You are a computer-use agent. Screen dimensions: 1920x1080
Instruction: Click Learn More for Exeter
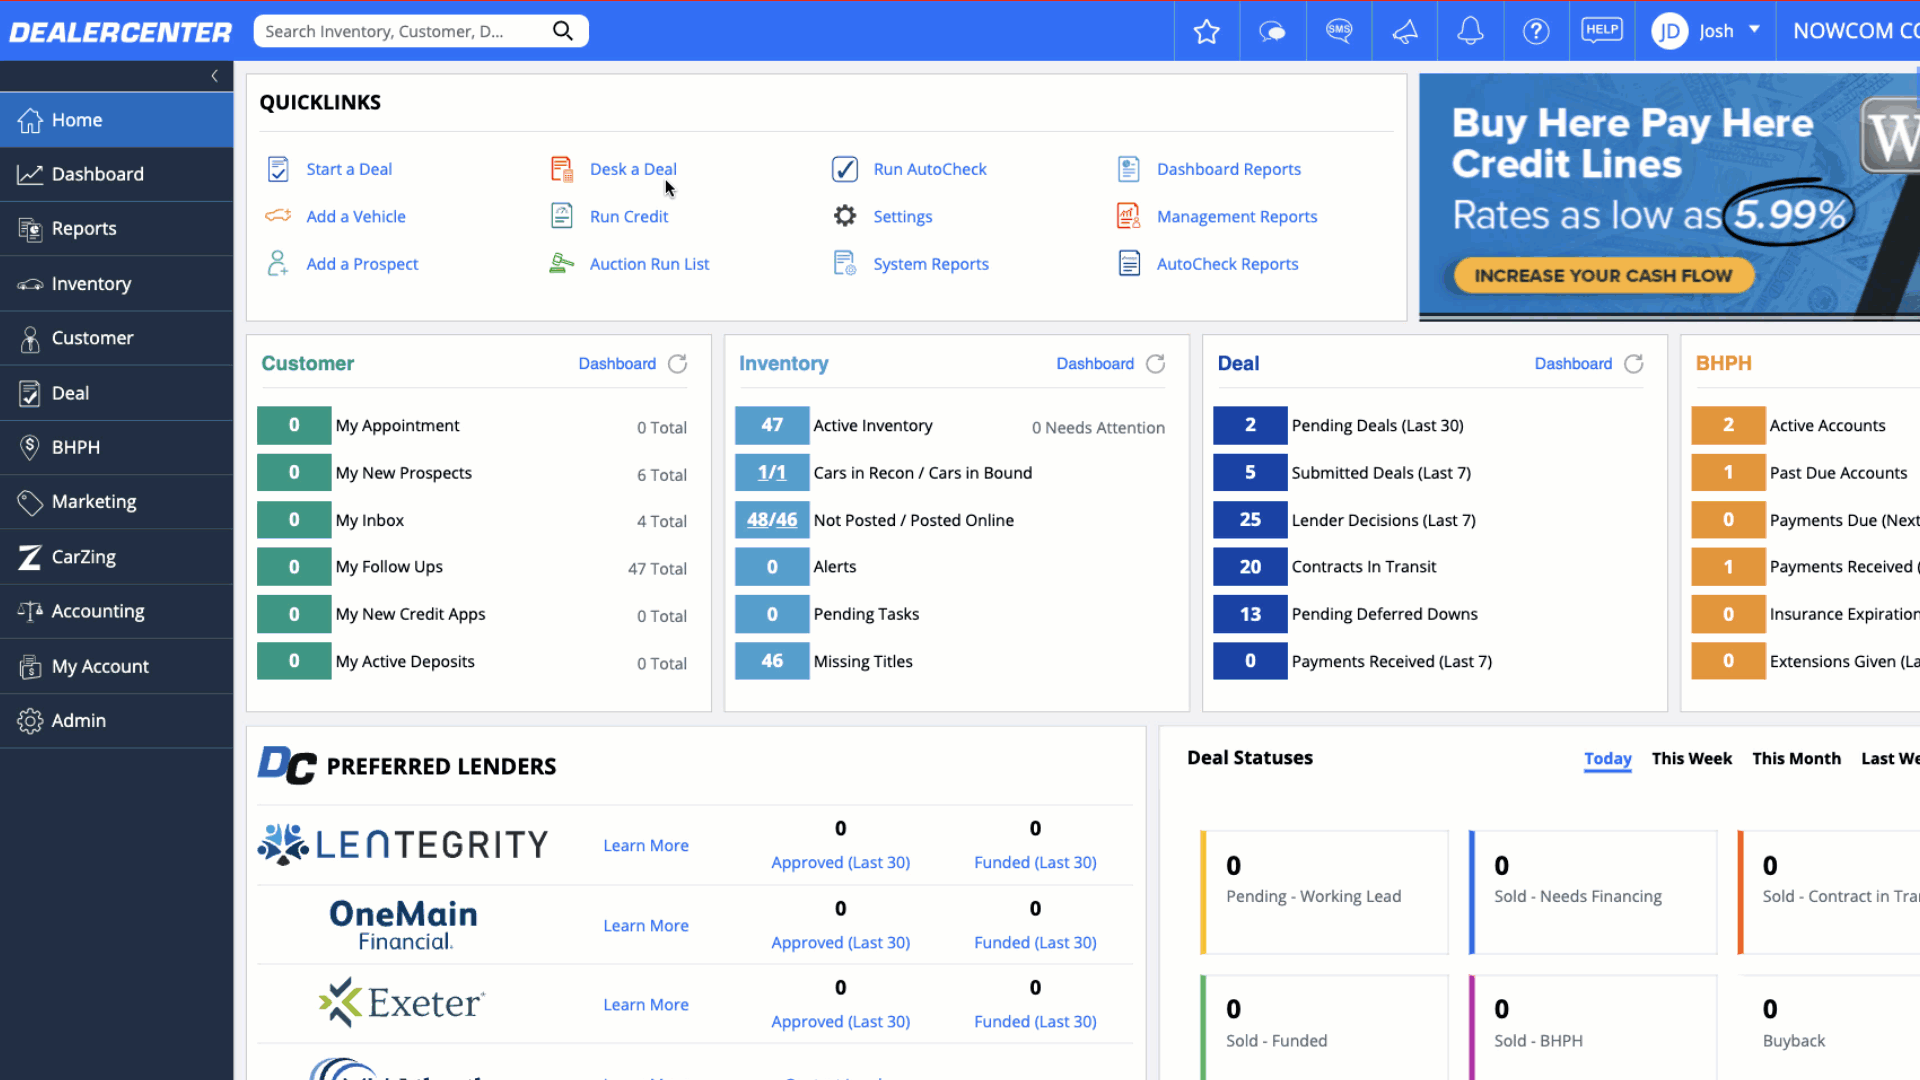[646, 1005]
